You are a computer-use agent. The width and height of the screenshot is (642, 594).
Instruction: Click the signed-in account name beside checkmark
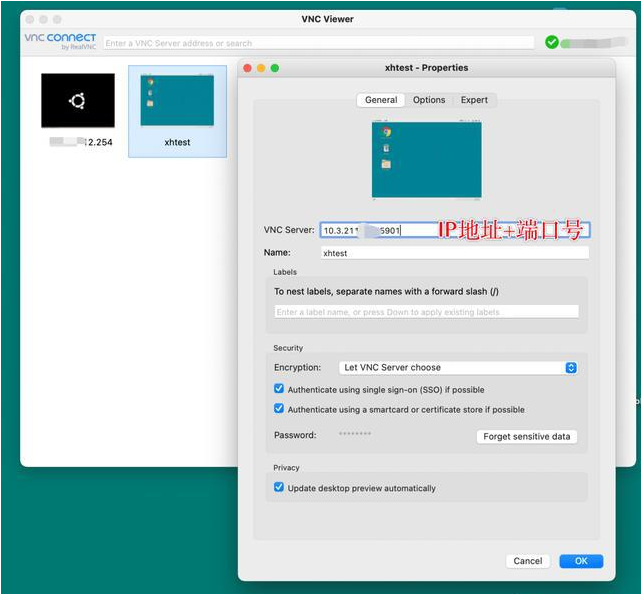pos(594,42)
